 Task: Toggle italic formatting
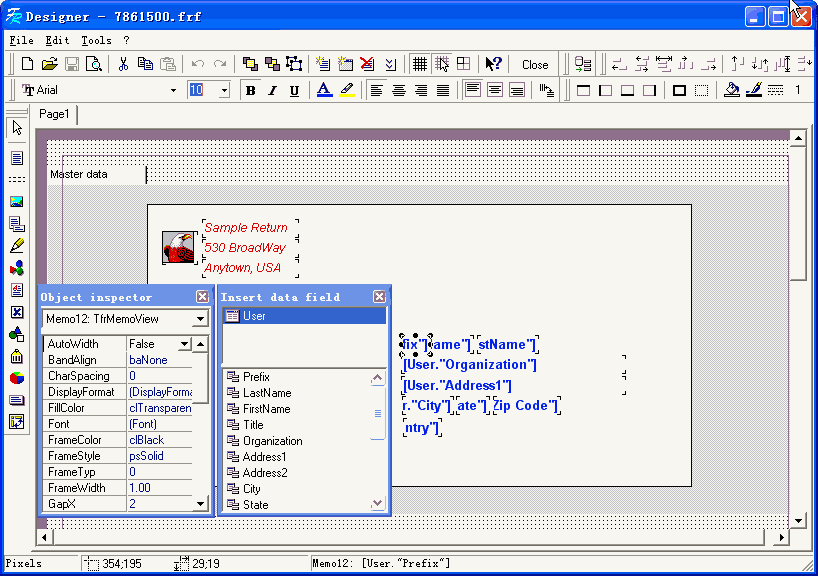[272, 90]
